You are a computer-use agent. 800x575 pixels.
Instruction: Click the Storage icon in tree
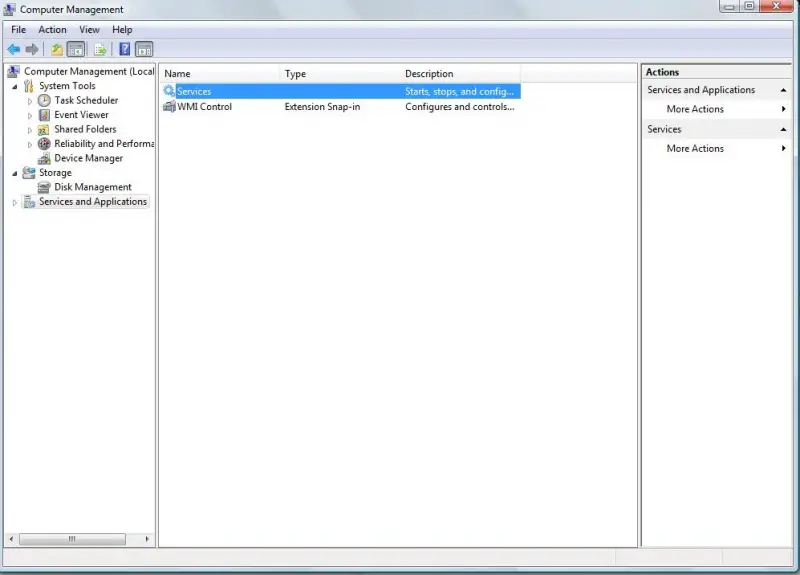point(29,173)
